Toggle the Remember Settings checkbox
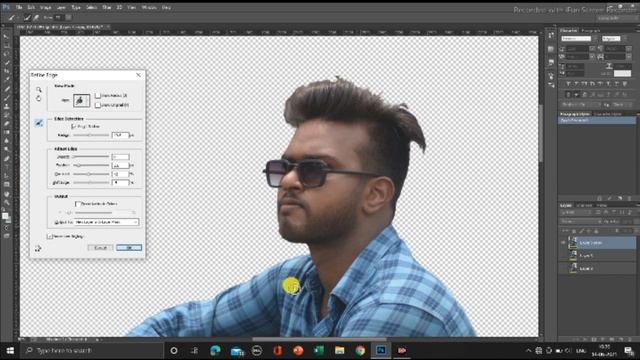The image size is (640, 360). click(50, 236)
